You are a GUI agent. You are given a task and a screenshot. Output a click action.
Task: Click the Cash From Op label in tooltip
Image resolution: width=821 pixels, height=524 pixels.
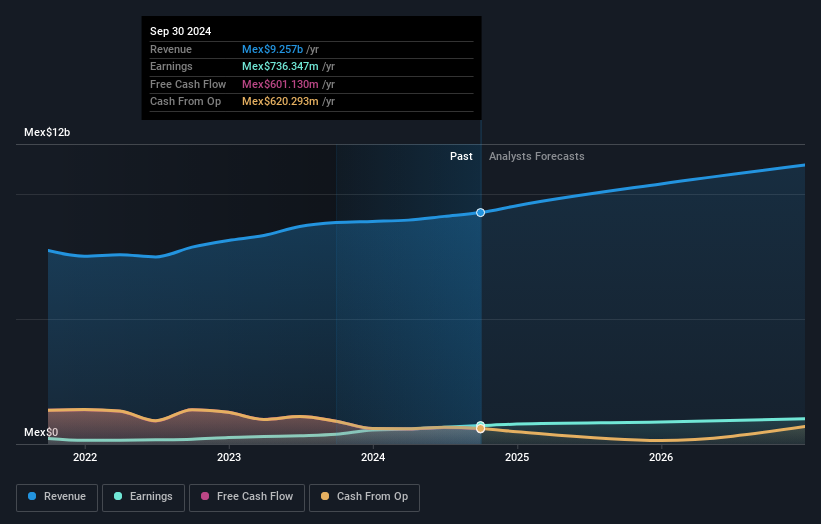pos(185,102)
